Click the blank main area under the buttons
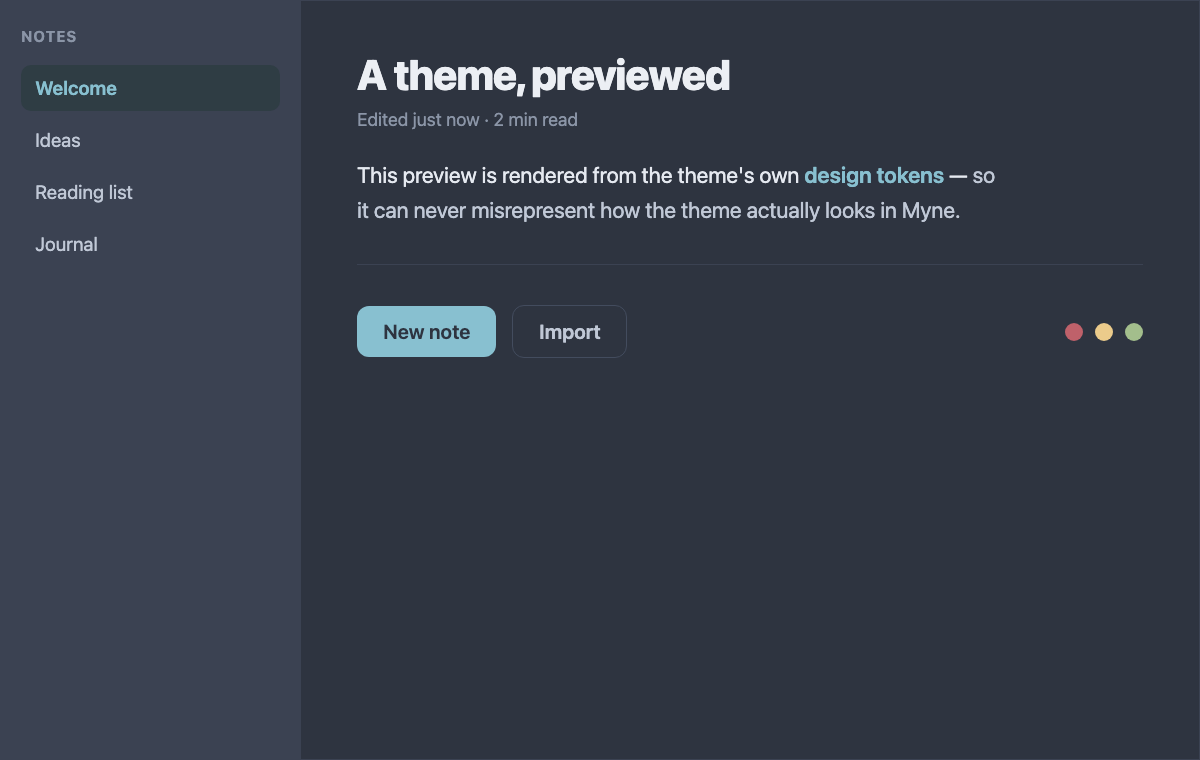This screenshot has width=1200, height=760. [x=750, y=560]
